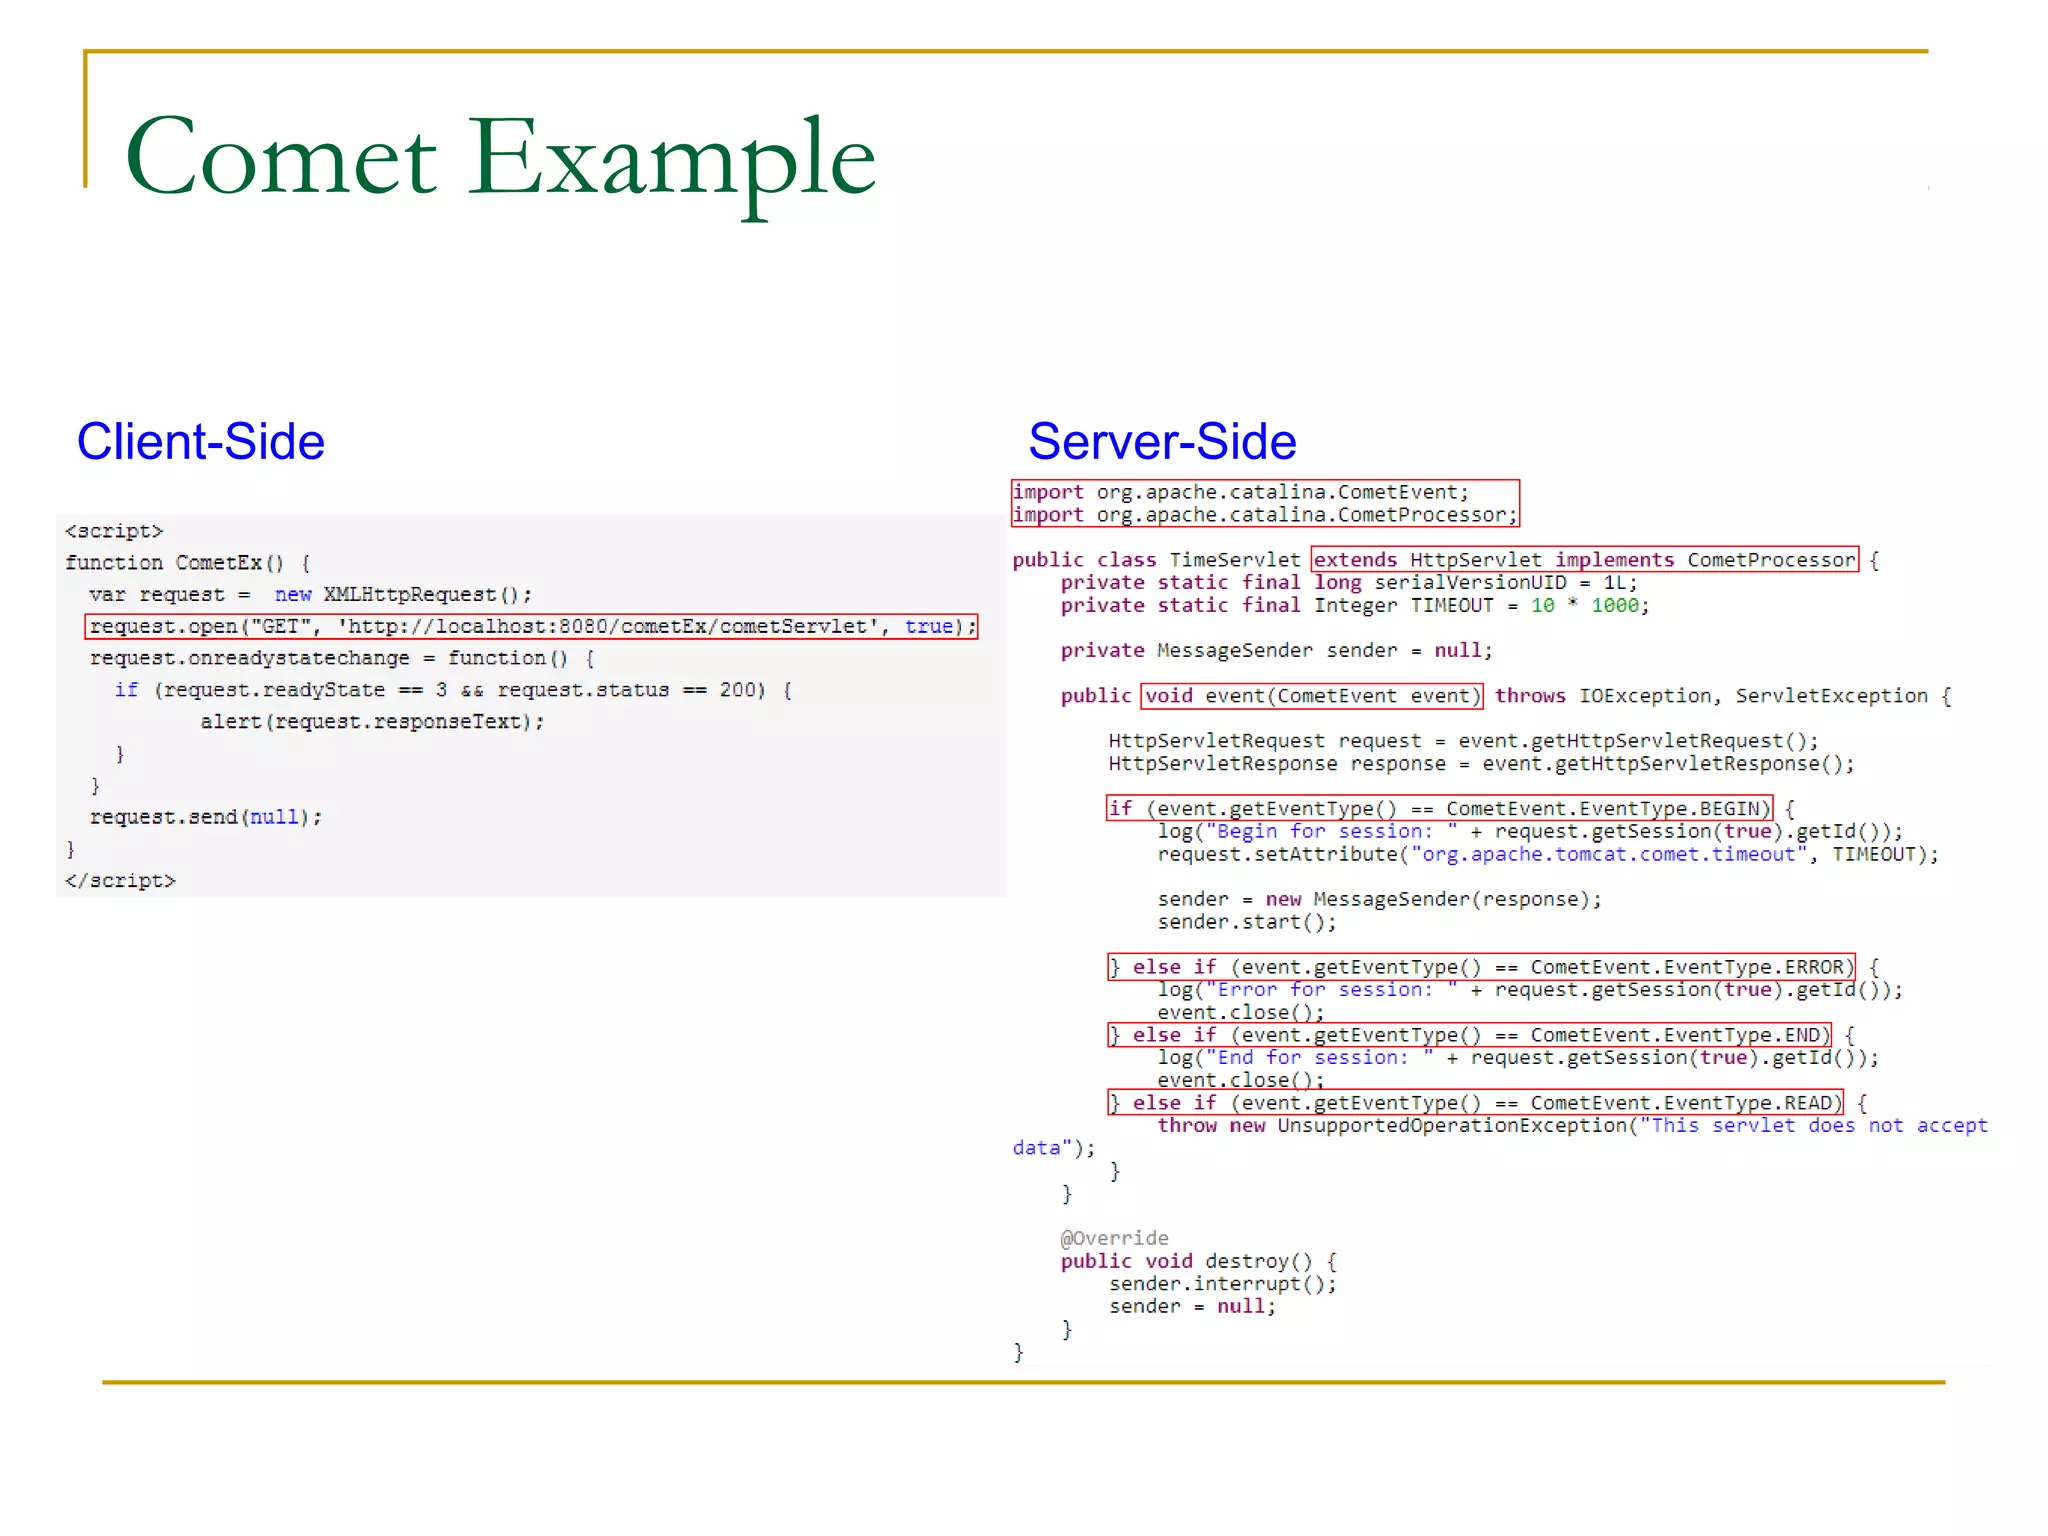Click the final "sender = null;" line in destroy()
The height and width of the screenshot is (1536, 2048).
(1193, 1307)
